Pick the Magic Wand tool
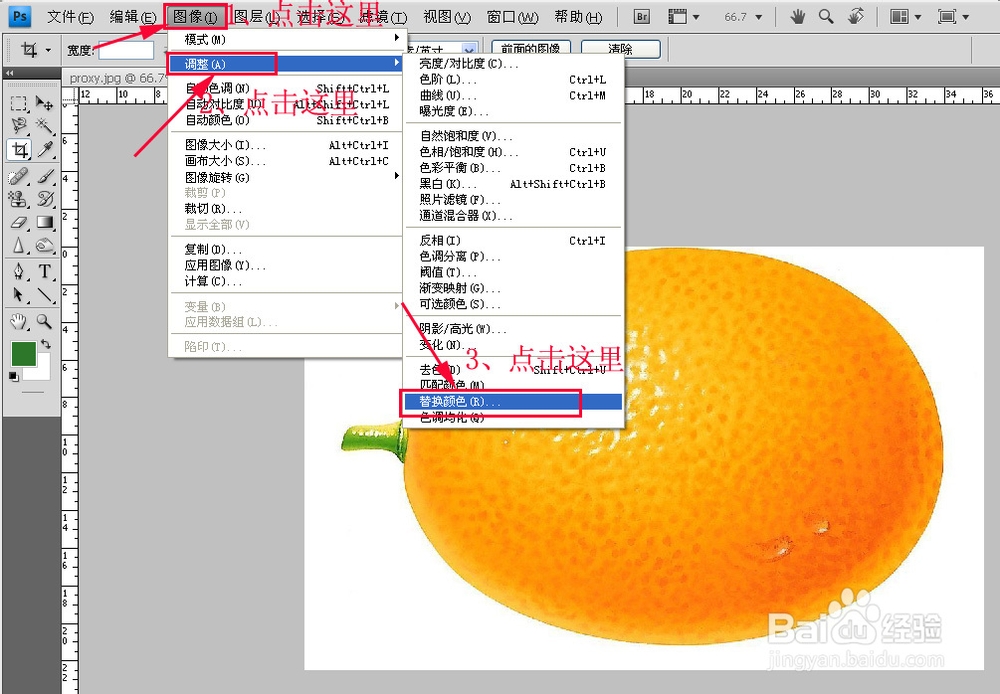Screen dimensions: 1000x694 [43, 126]
